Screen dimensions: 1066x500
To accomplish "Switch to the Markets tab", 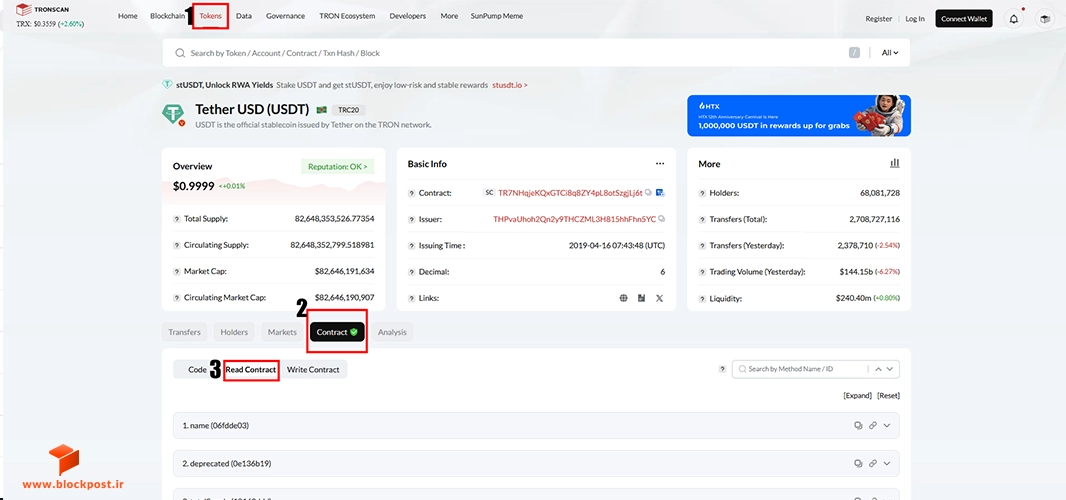I will [x=282, y=332].
